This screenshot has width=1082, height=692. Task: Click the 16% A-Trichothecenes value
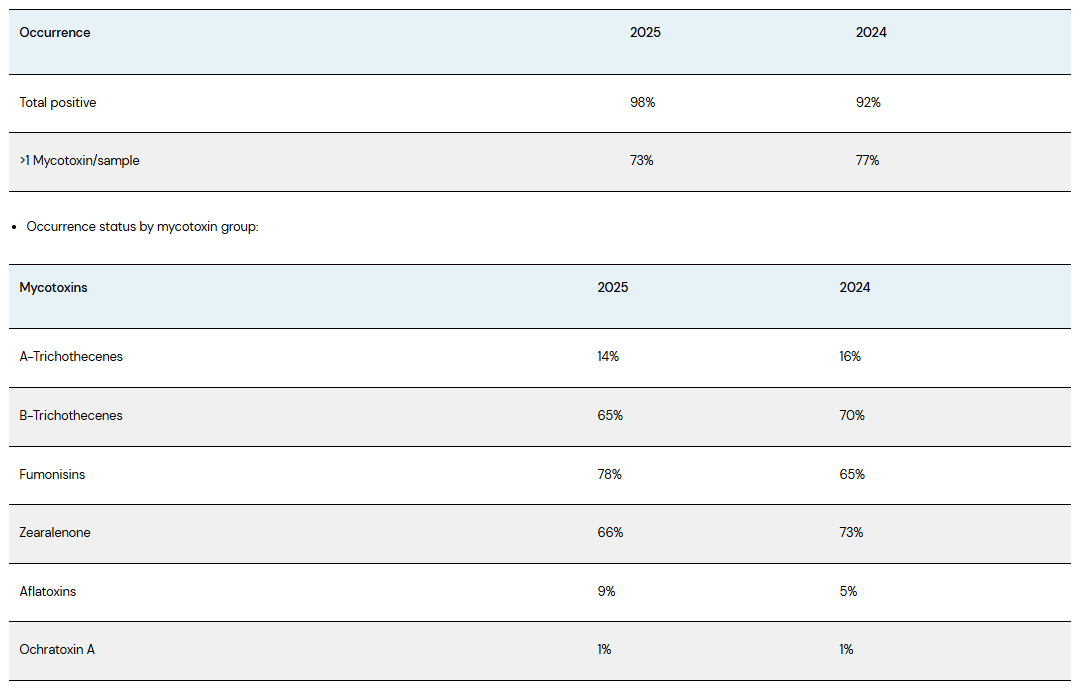tap(850, 357)
